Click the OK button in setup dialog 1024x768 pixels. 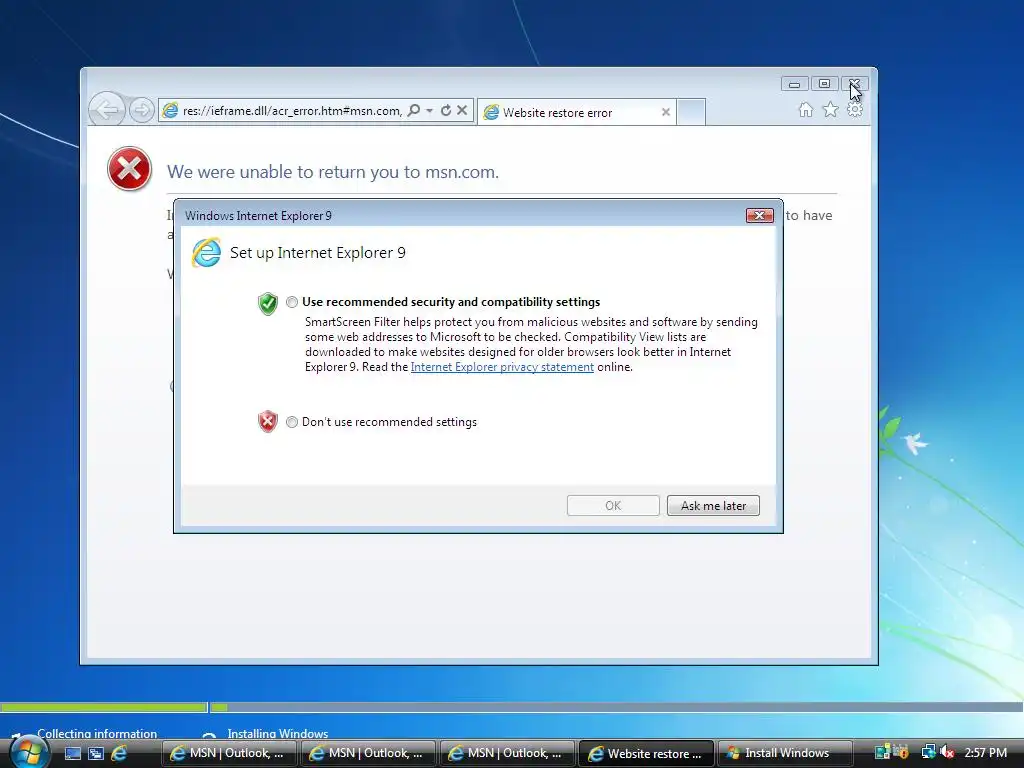pos(613,505)
